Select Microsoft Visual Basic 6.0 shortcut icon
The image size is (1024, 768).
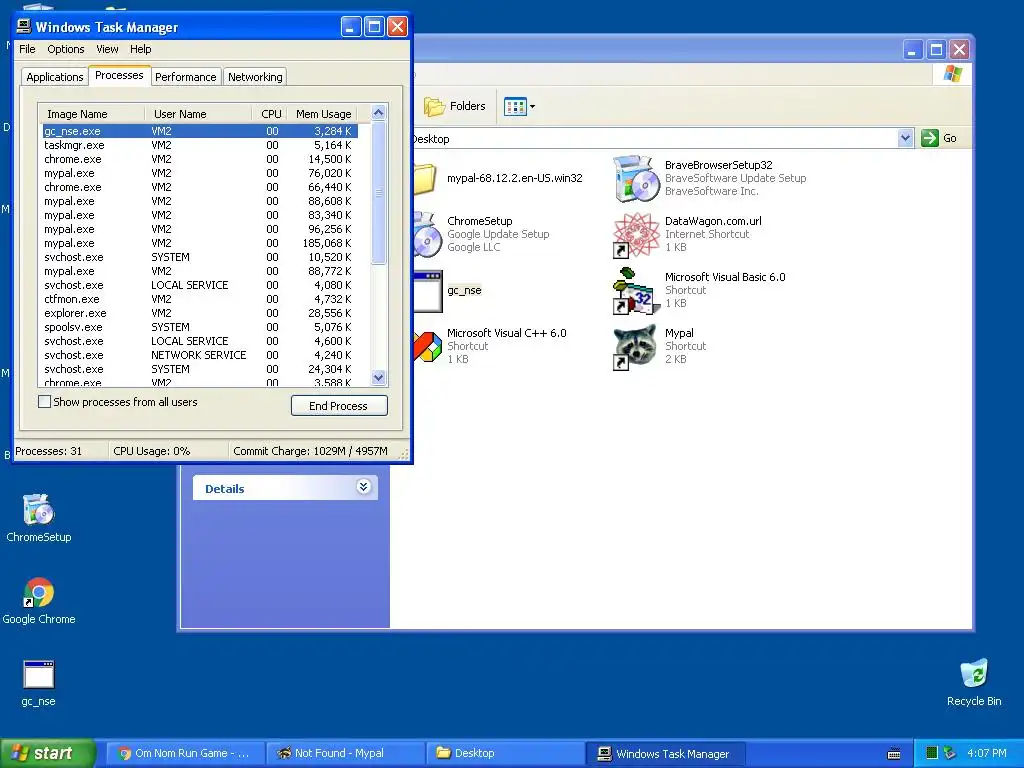635,291
